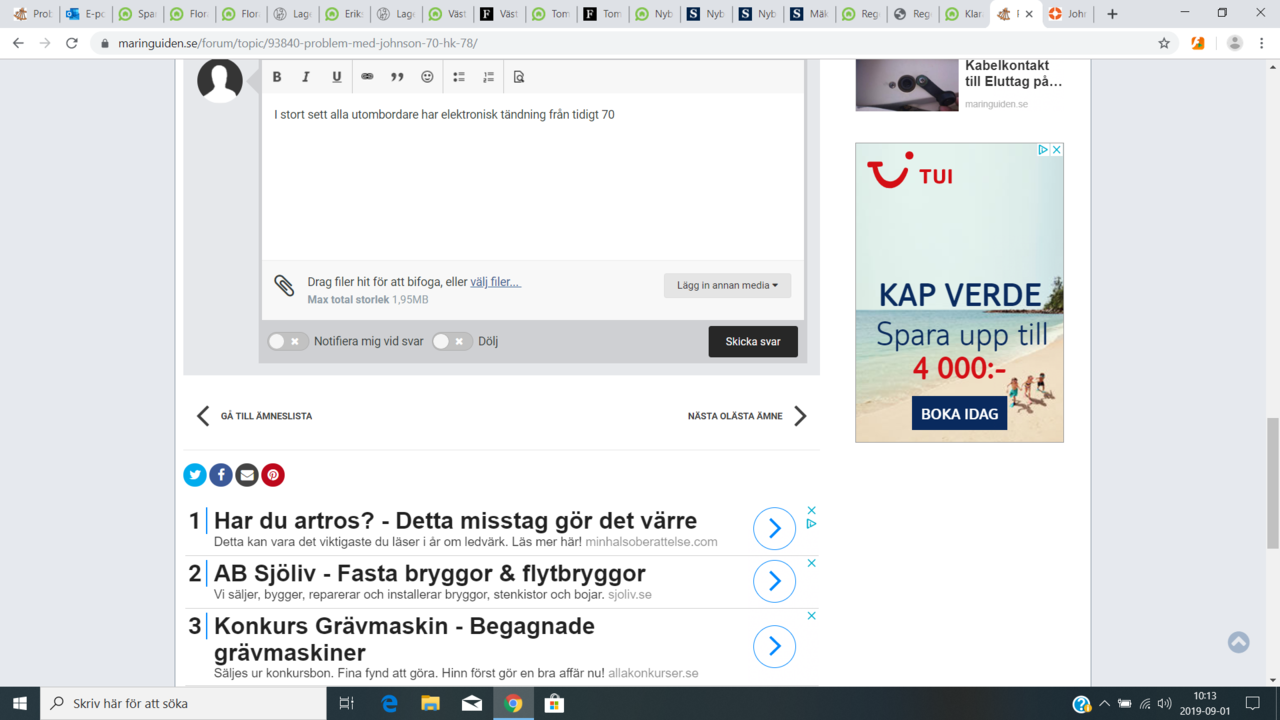Insert a link using the editor toolbar

367,77
